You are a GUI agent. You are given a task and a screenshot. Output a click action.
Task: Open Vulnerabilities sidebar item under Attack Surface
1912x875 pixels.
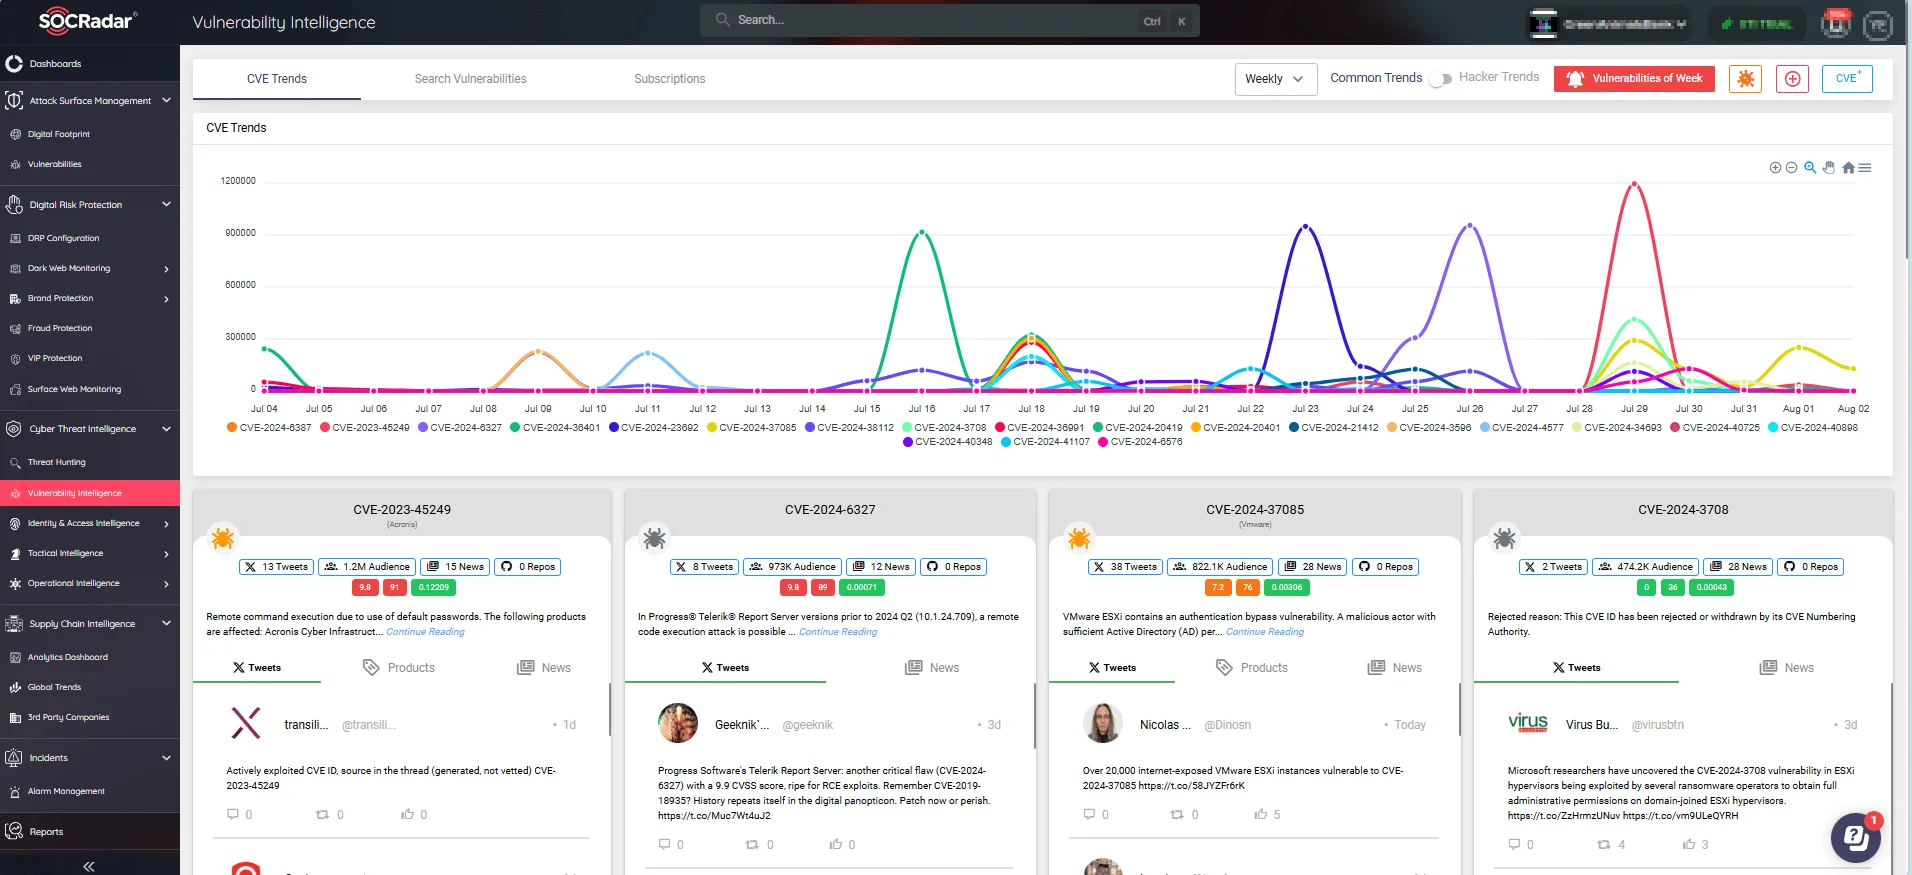point(54,164)
